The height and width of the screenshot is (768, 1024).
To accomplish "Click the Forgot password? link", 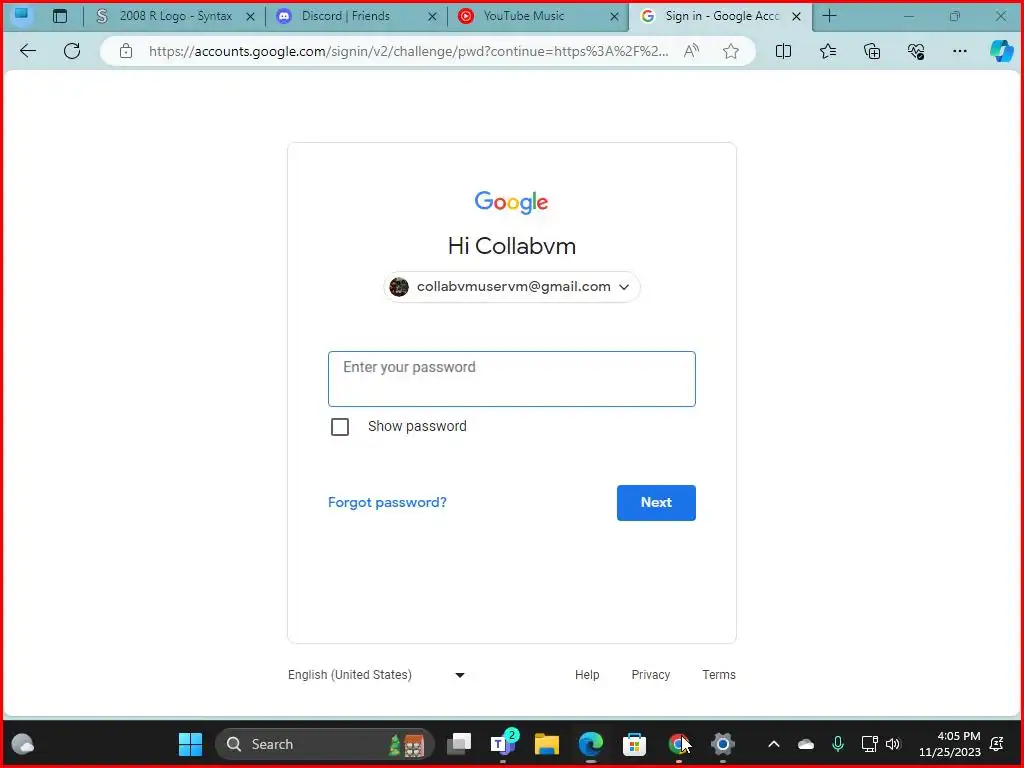I will click(387, 502).
